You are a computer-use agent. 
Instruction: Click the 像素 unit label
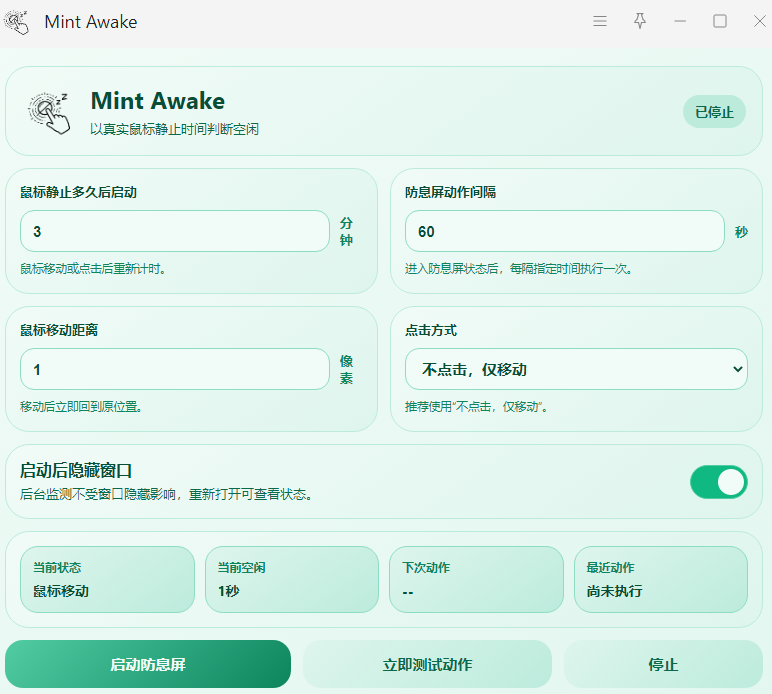(x=346, y=370)
